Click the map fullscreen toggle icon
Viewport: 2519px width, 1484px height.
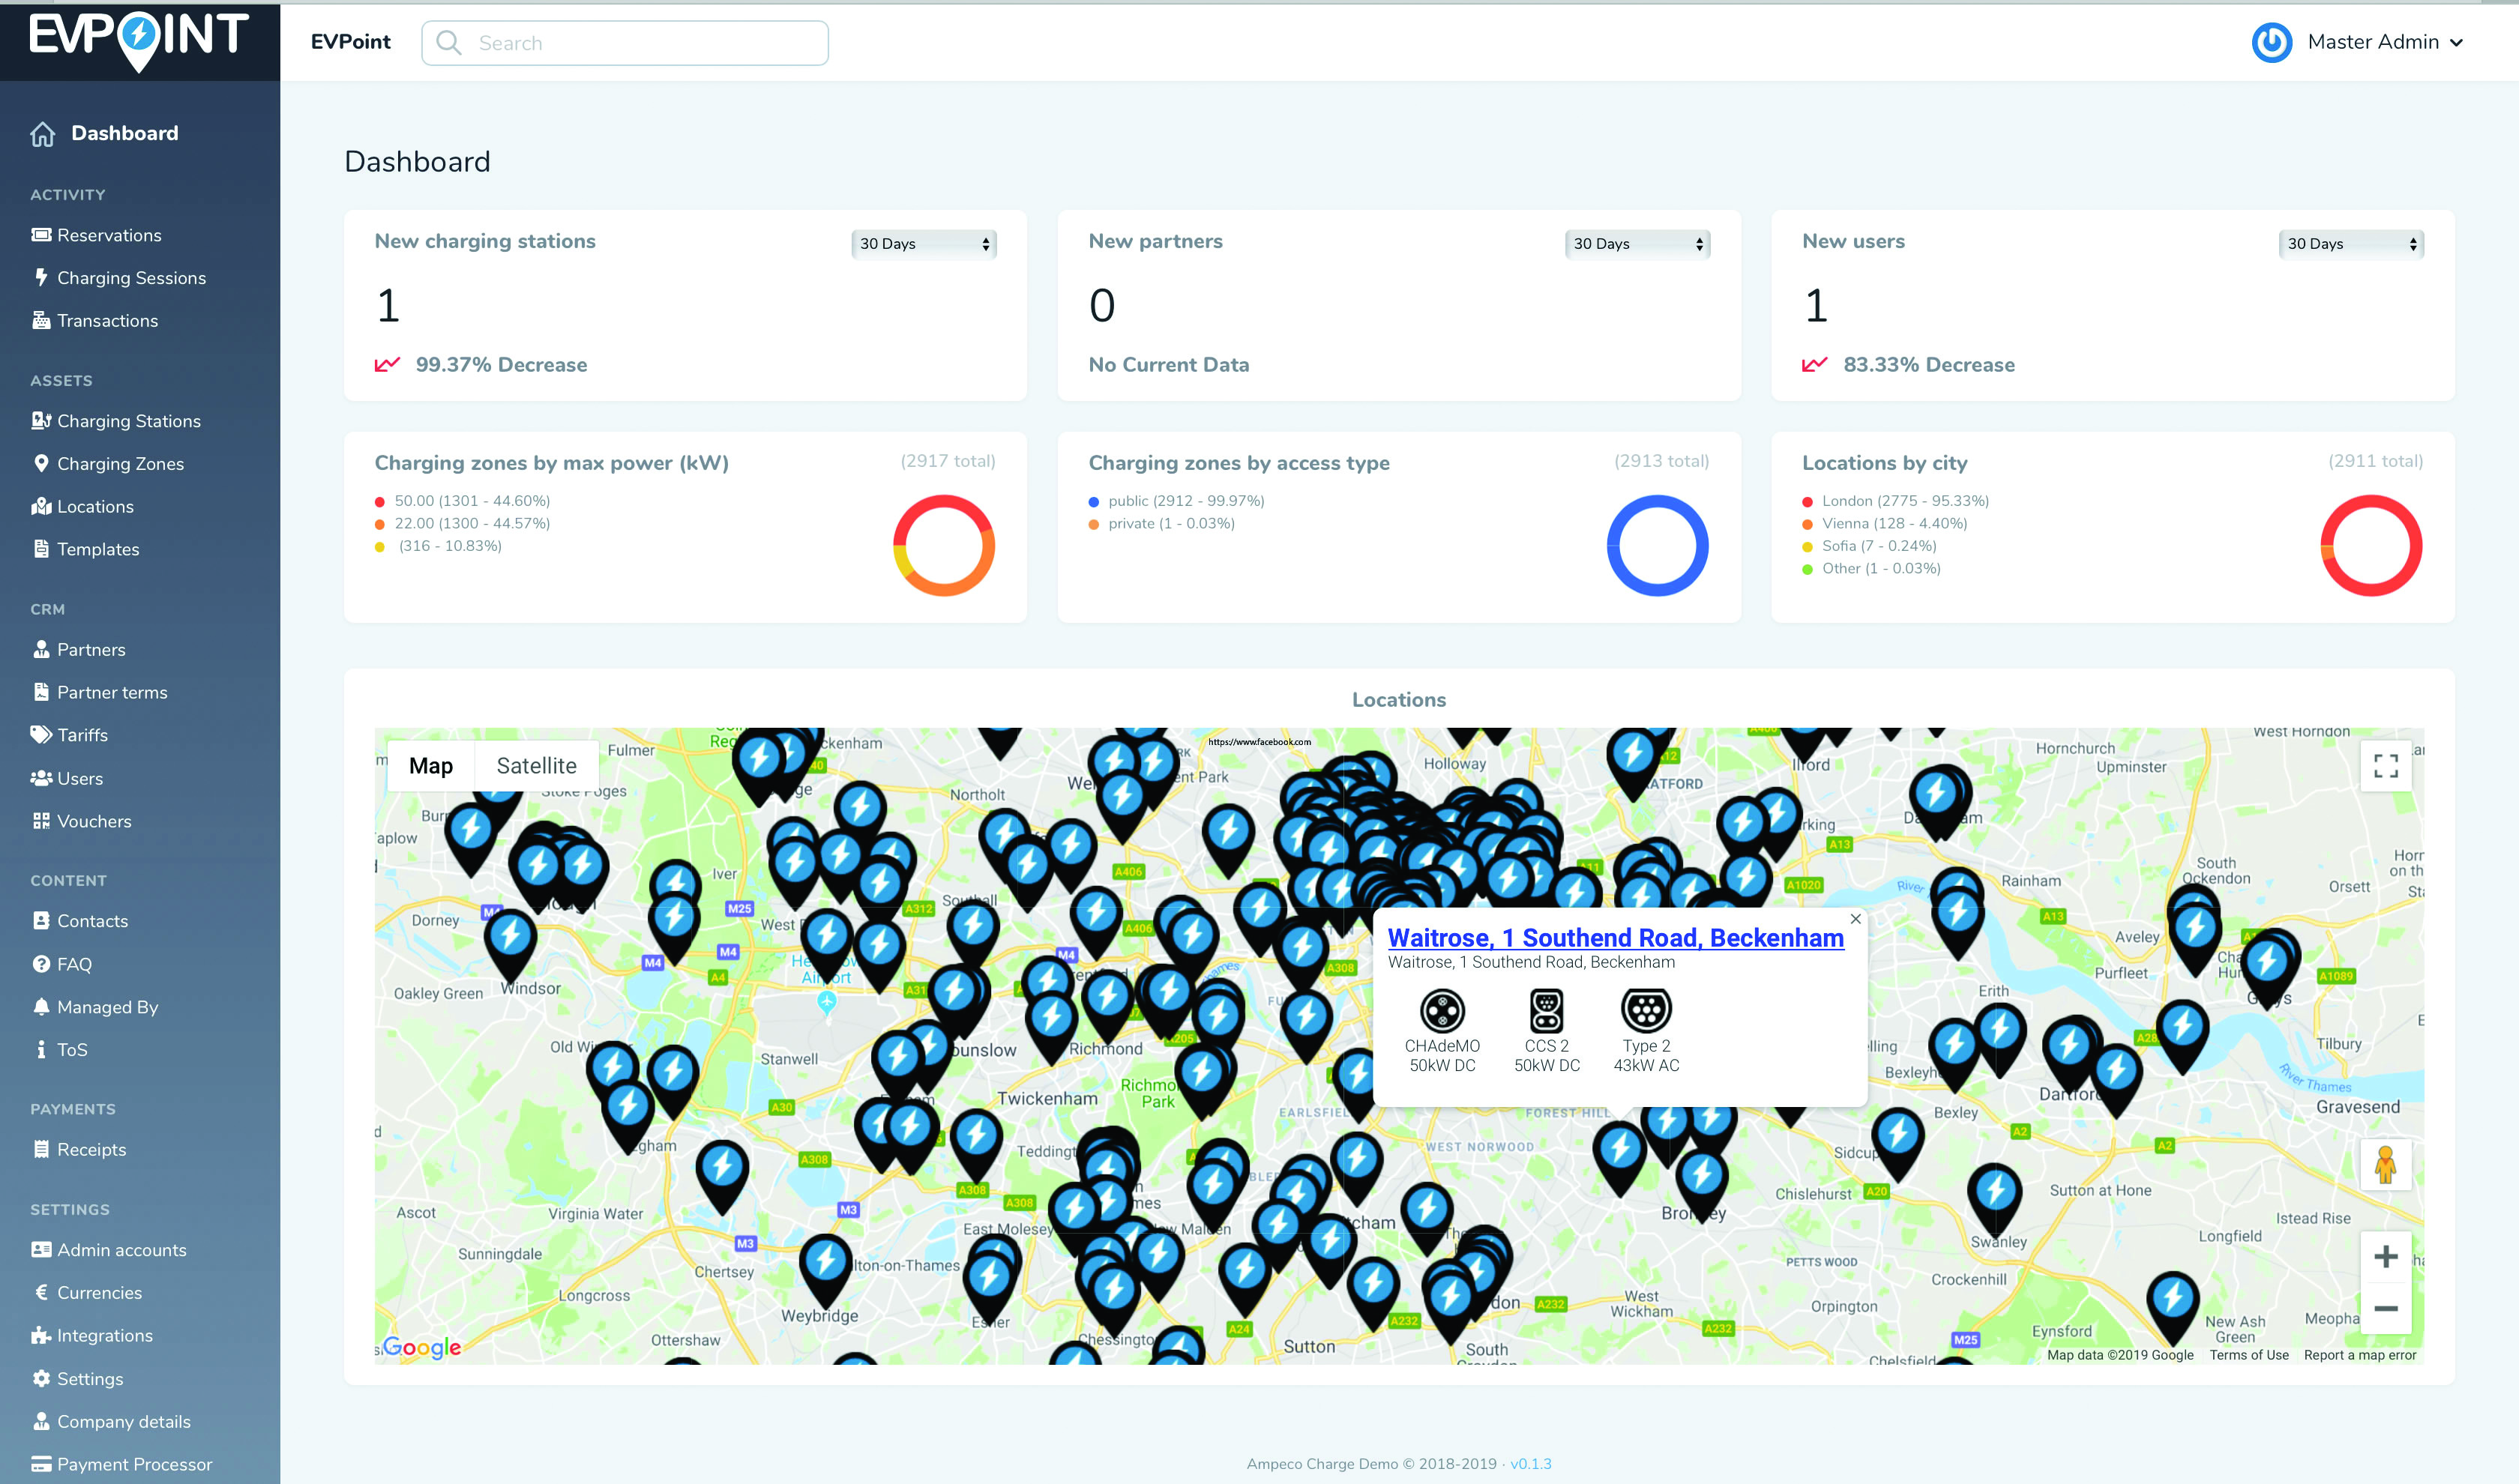(x=2385, y=766)
